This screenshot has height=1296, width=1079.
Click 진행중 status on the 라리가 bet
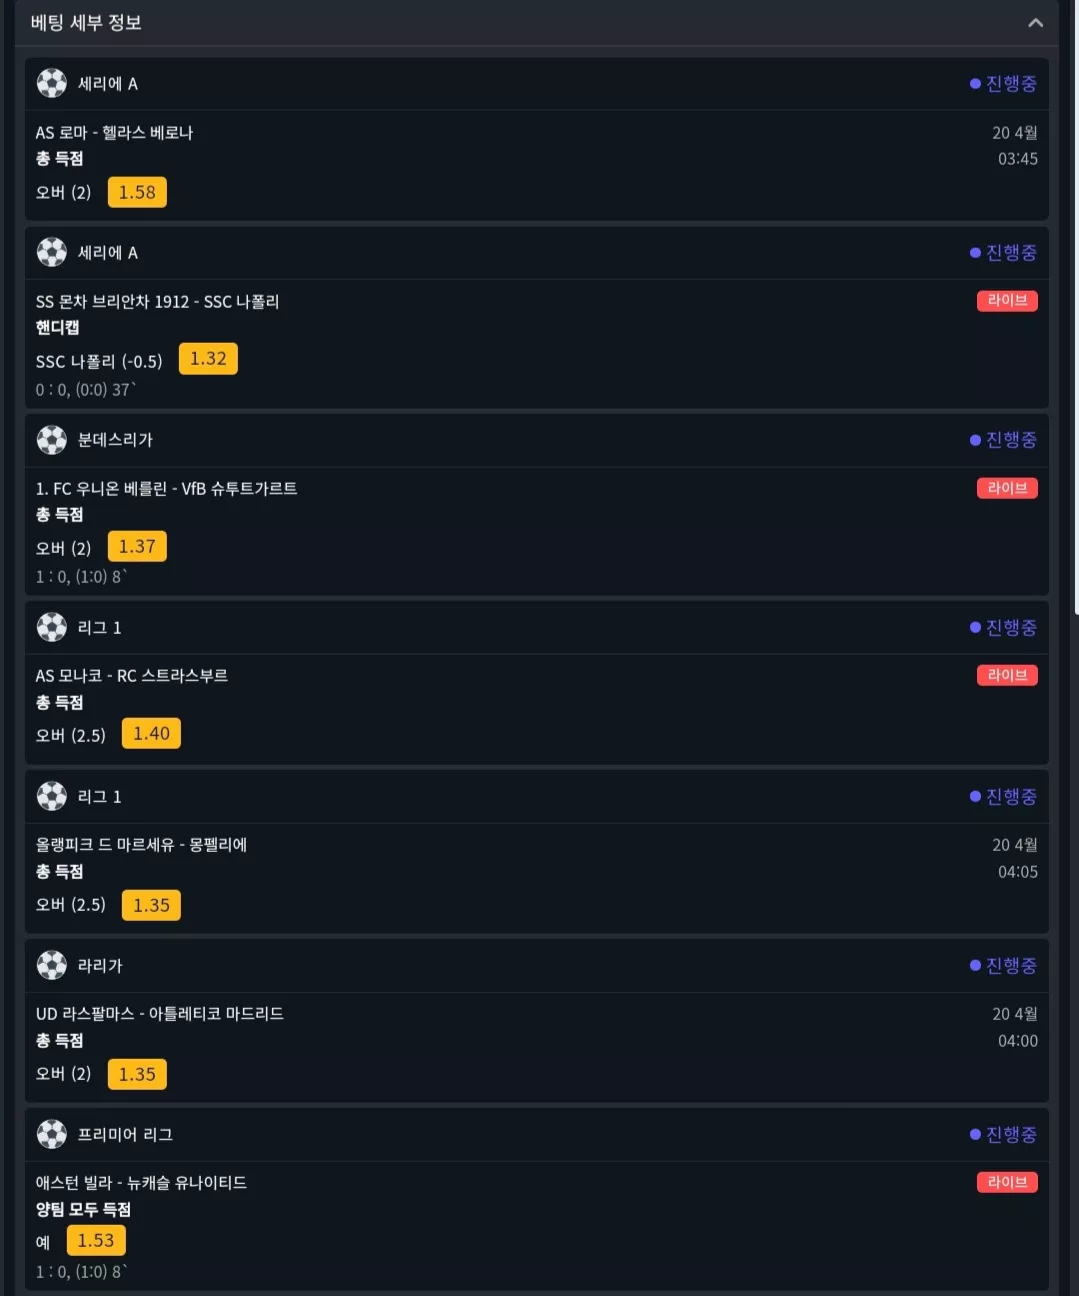point(1003,965)
